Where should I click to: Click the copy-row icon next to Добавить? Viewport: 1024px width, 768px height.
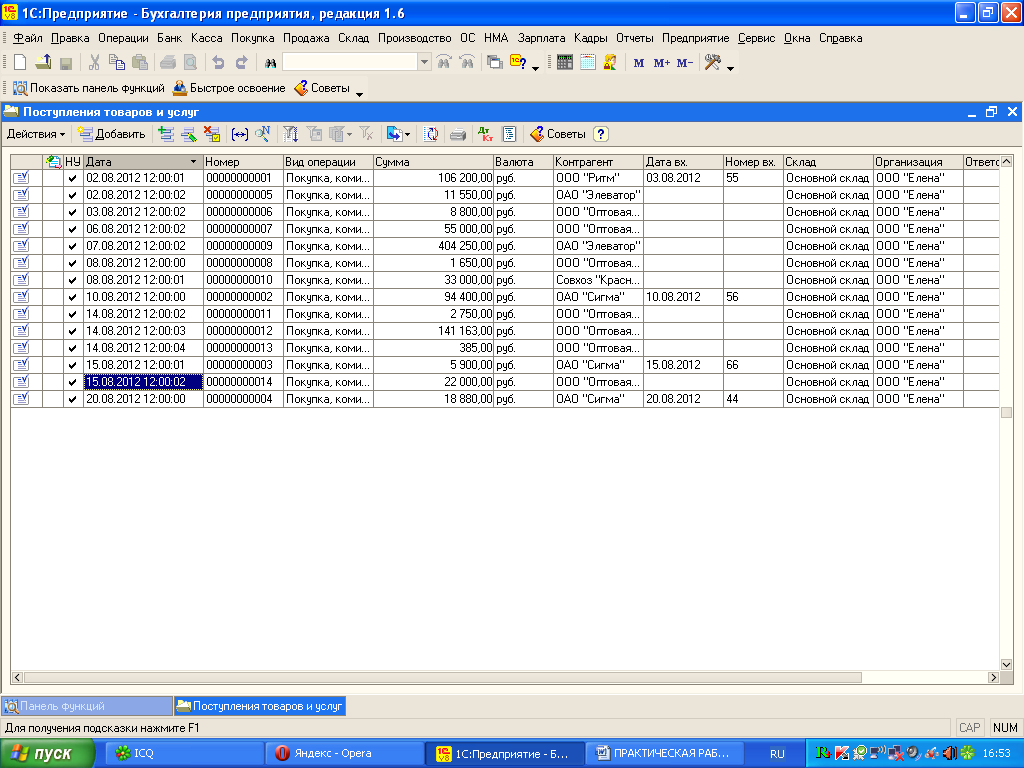pos(167,134)
